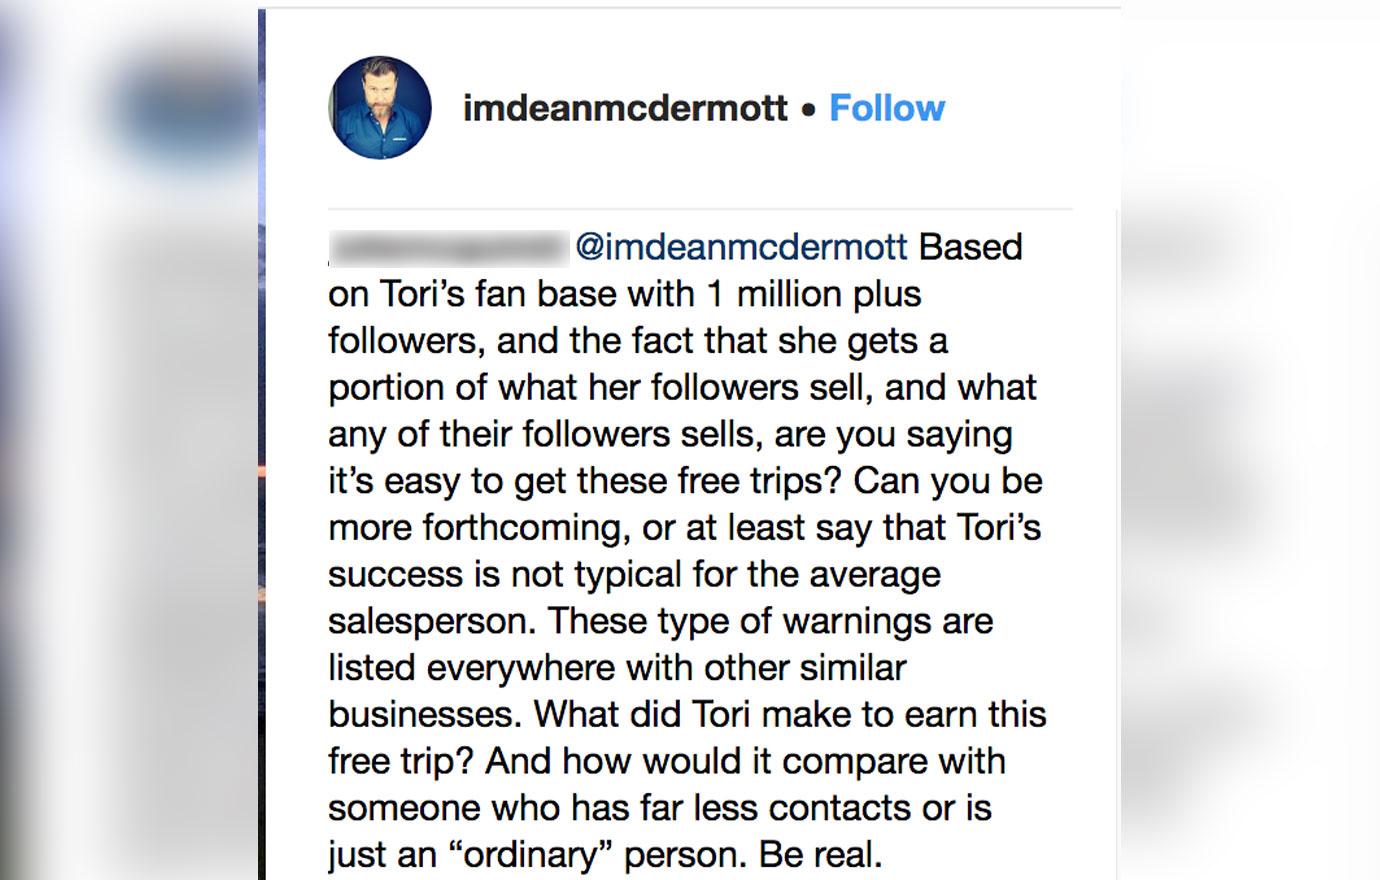Click the word "followers," starting third line
This screenshot has height=880, width=1380.
point(407,341)
